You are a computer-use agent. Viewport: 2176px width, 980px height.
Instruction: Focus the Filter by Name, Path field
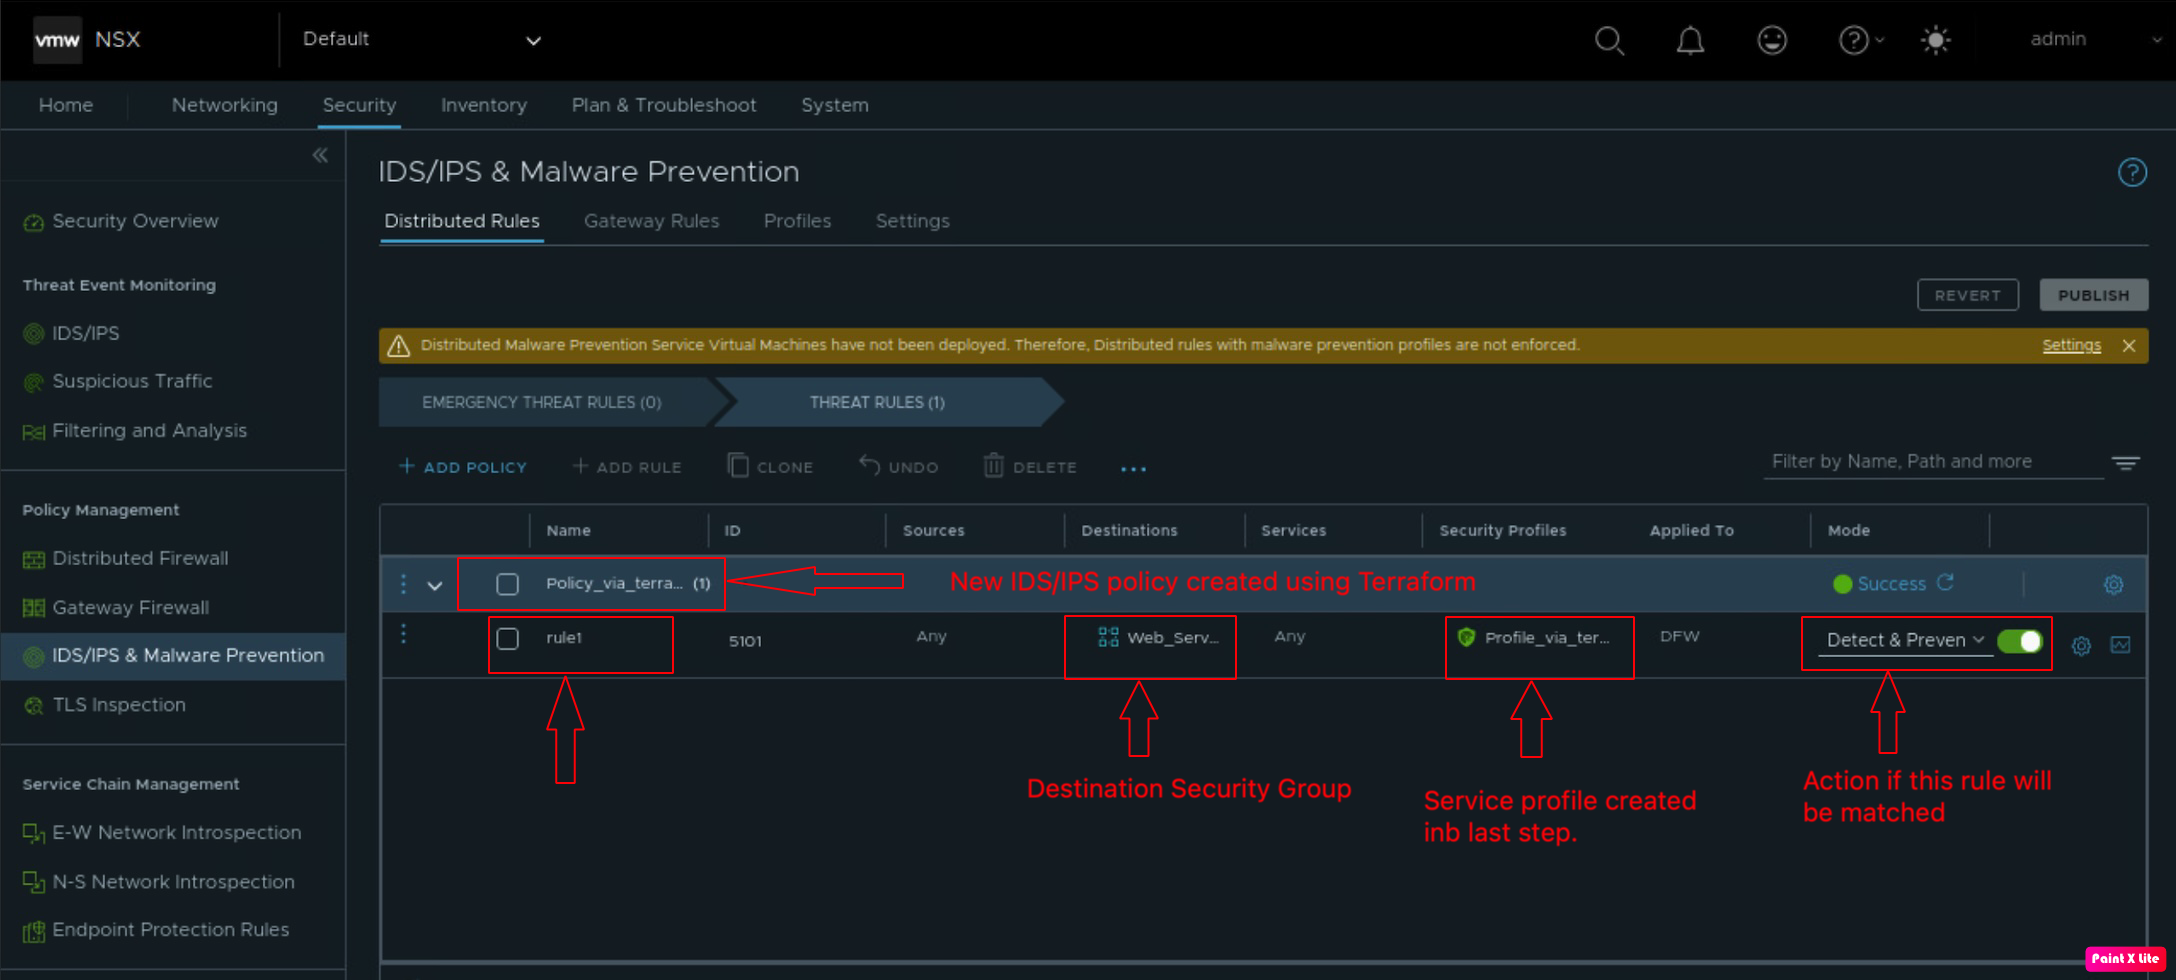[x=1934, y=462]
